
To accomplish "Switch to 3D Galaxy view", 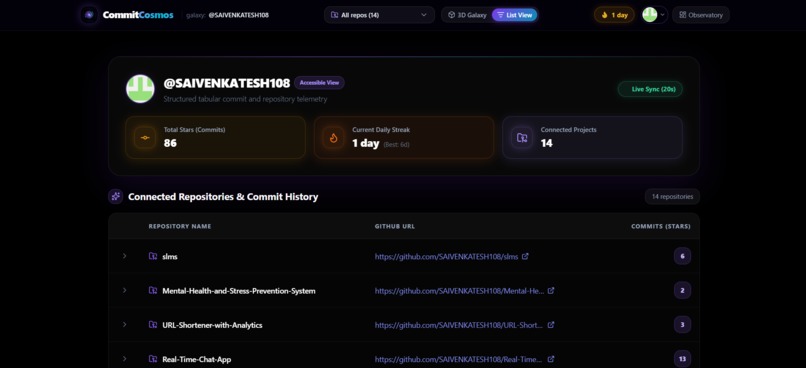I will click(467, 15).
